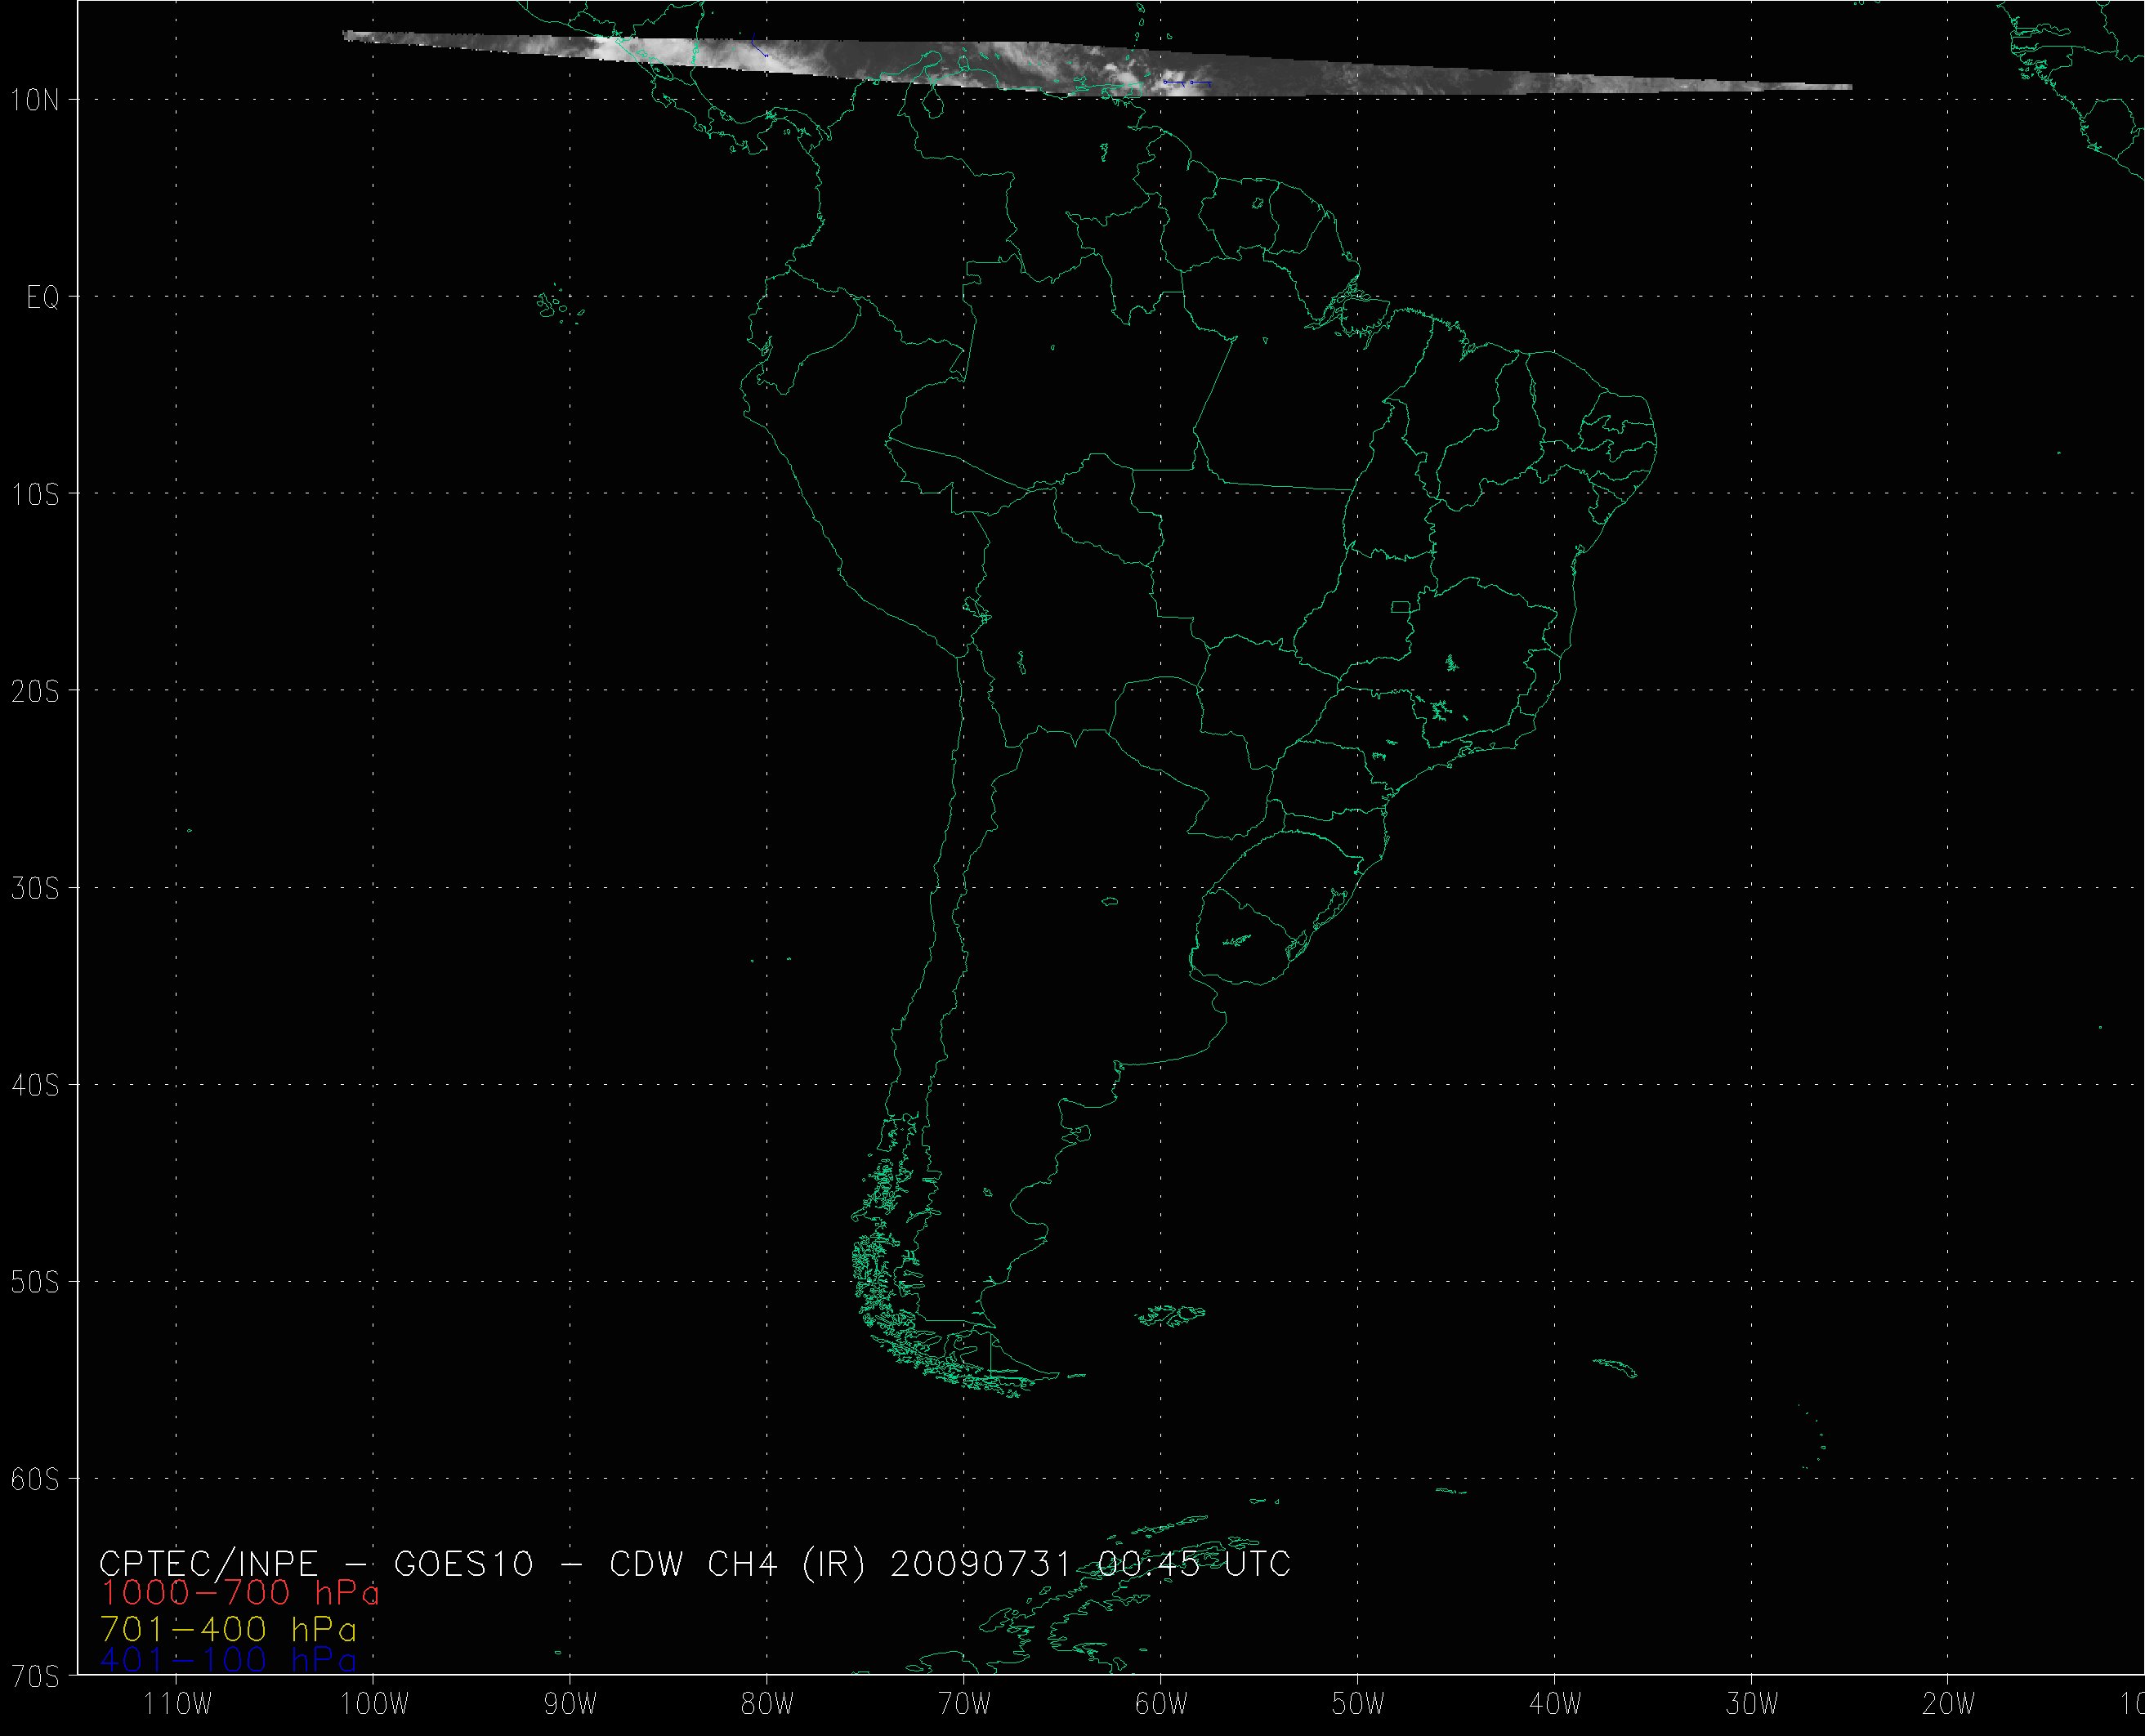Click the 60S latitude axis label
The width and height of the screenshot is (2145, 1736).
(35, 1479)
